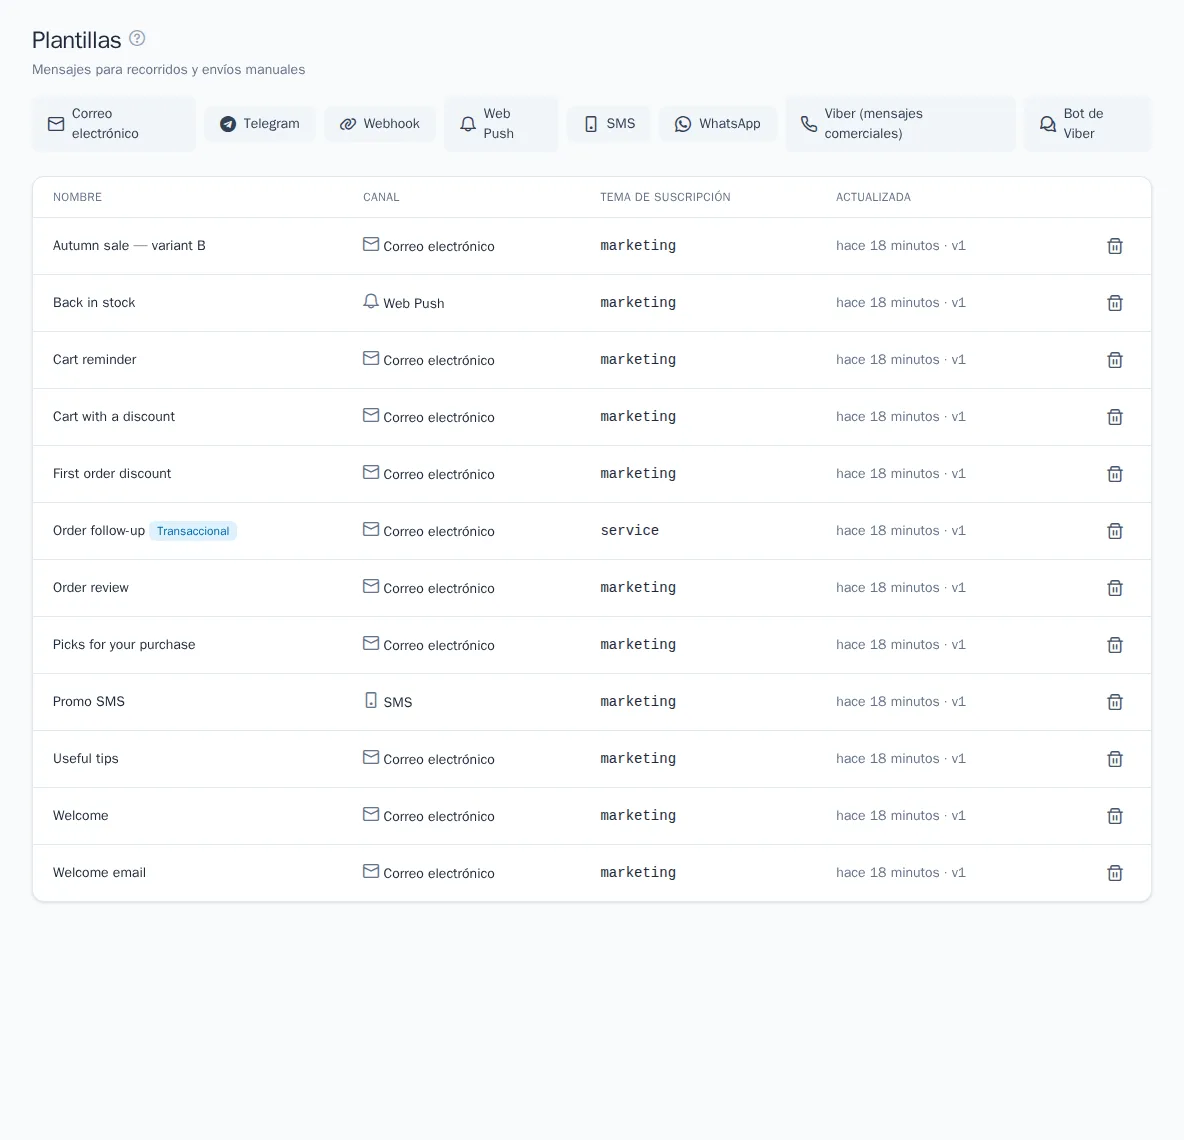Viewport: 1184px width, 1140px height.
Task: Click the service topic in Order follow-up row
Action: (630, 531)
